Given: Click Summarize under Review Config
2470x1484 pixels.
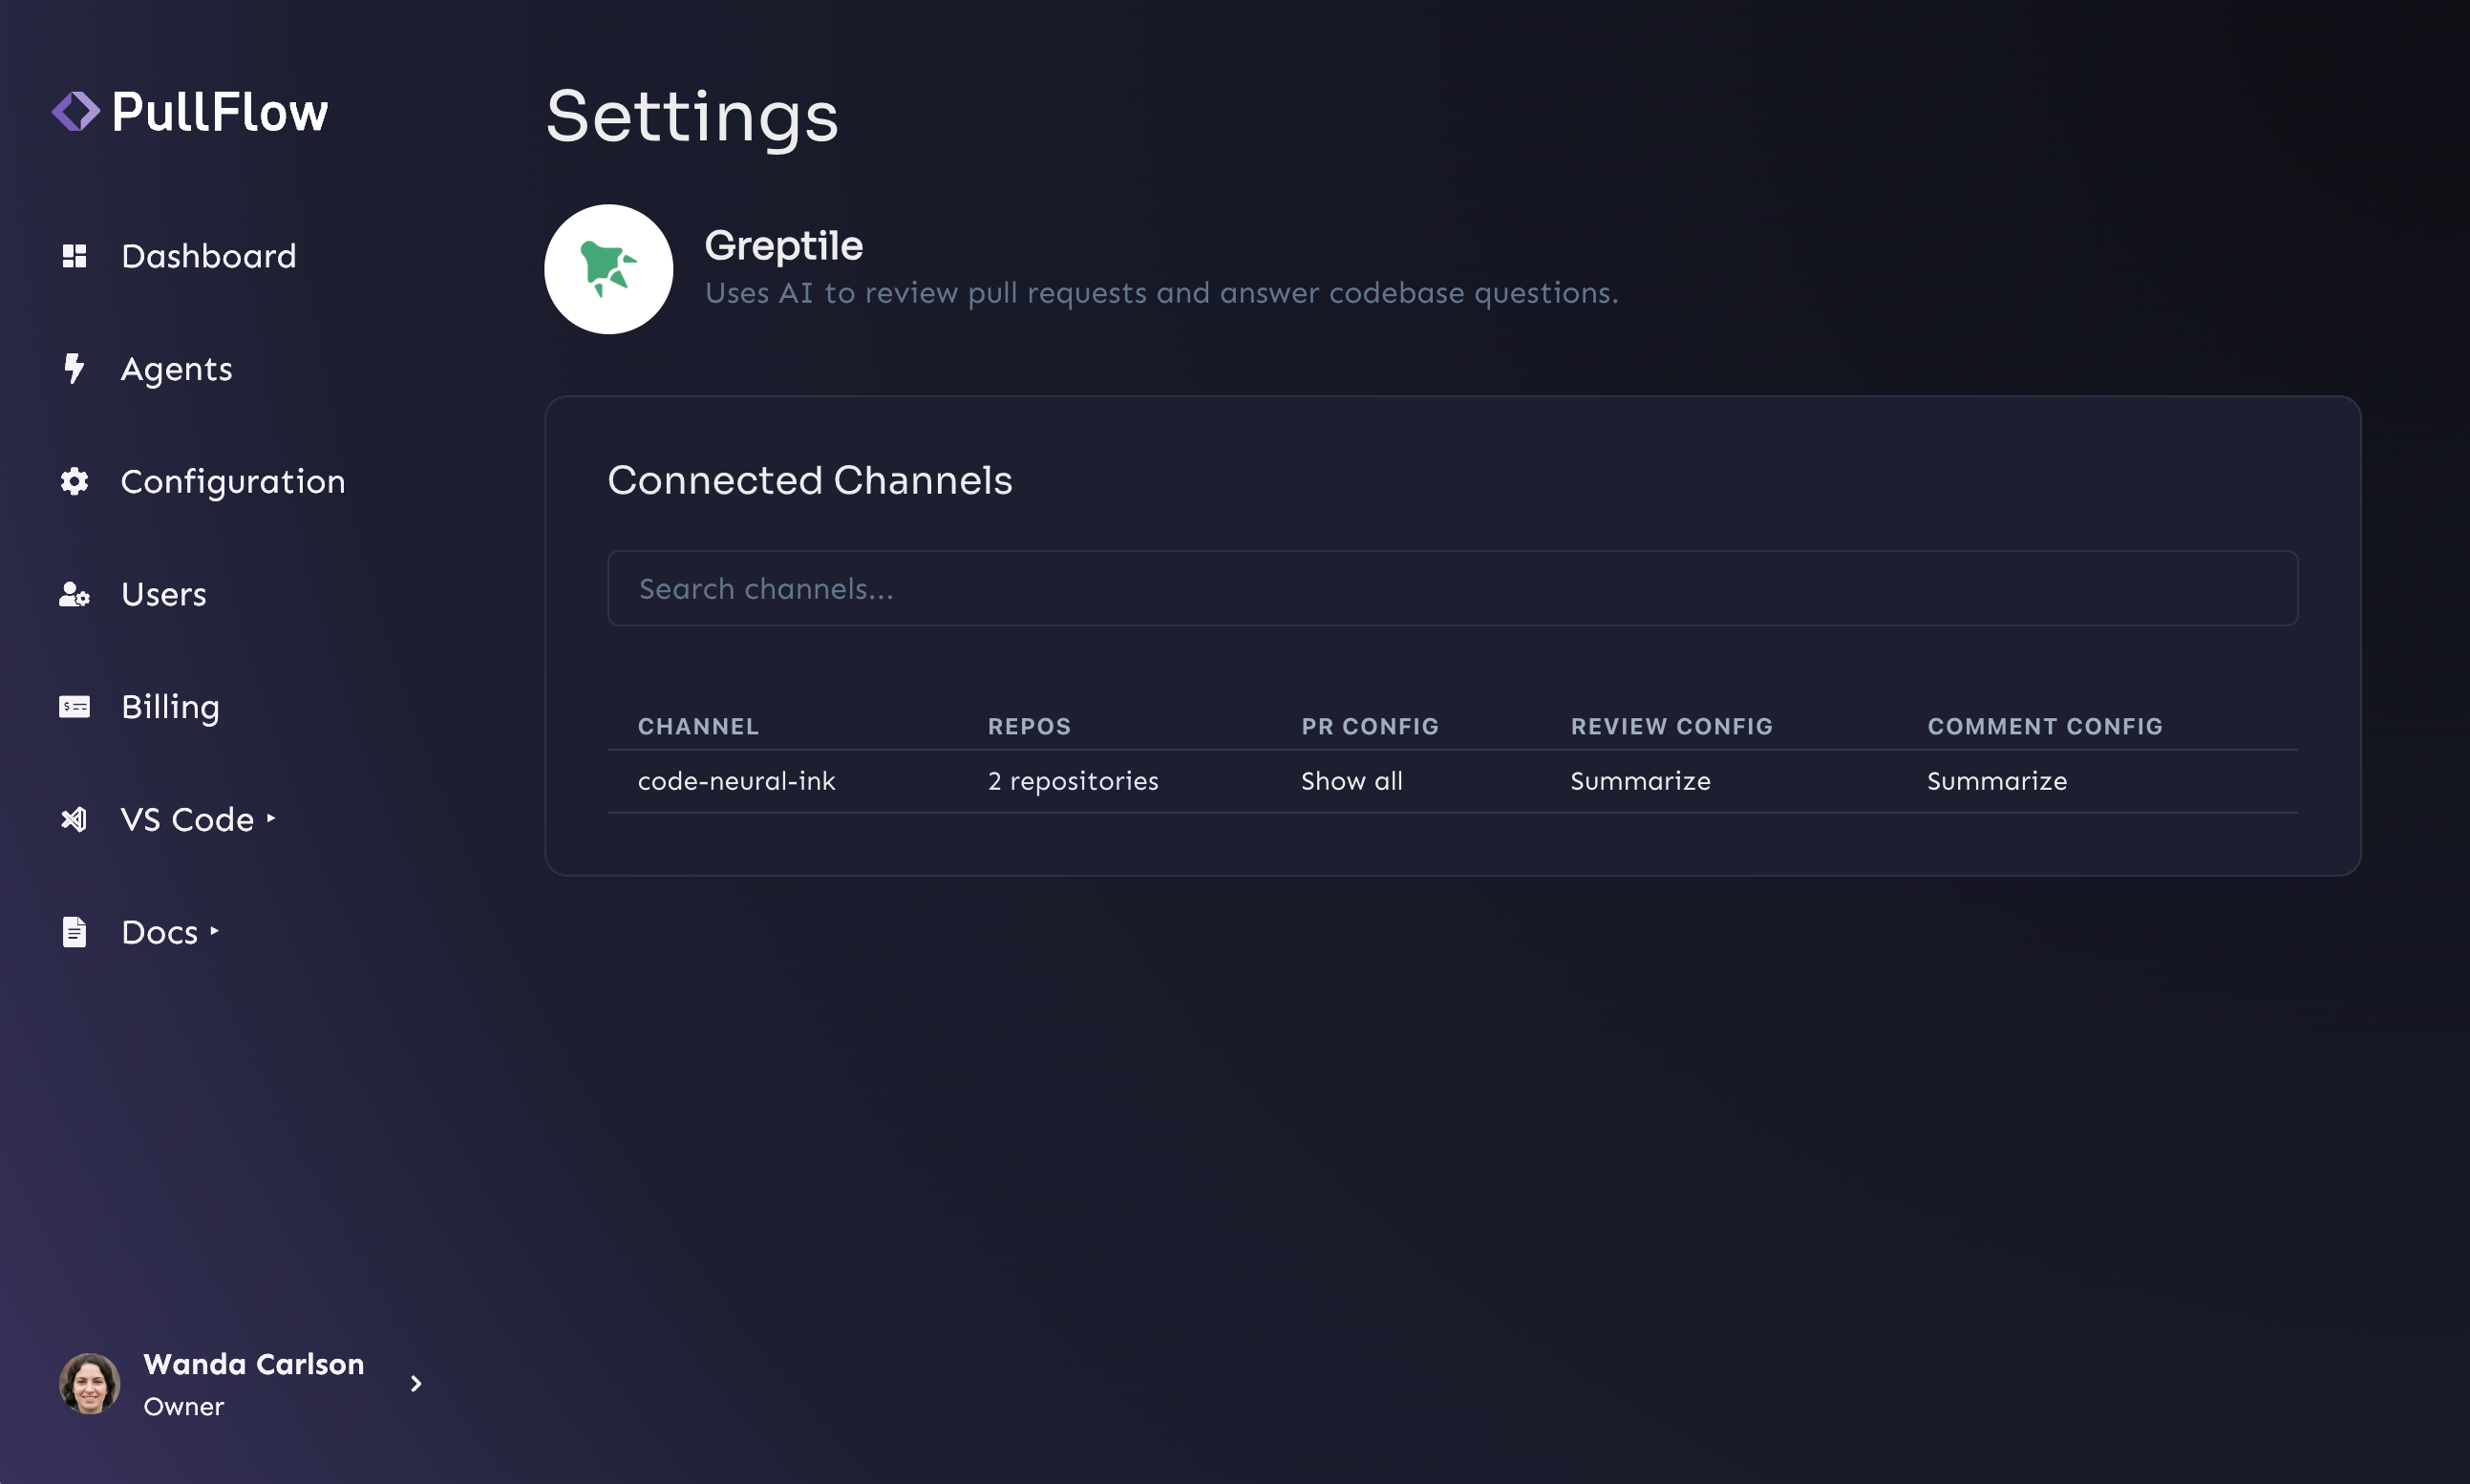Looking at the screenshot, I should (x=1640, y=781).
